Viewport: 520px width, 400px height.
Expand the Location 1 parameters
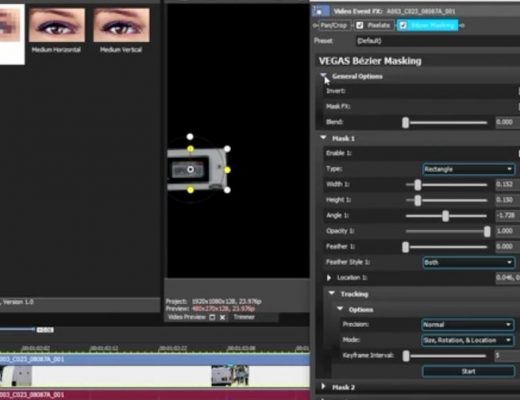(x=329, y=278)
